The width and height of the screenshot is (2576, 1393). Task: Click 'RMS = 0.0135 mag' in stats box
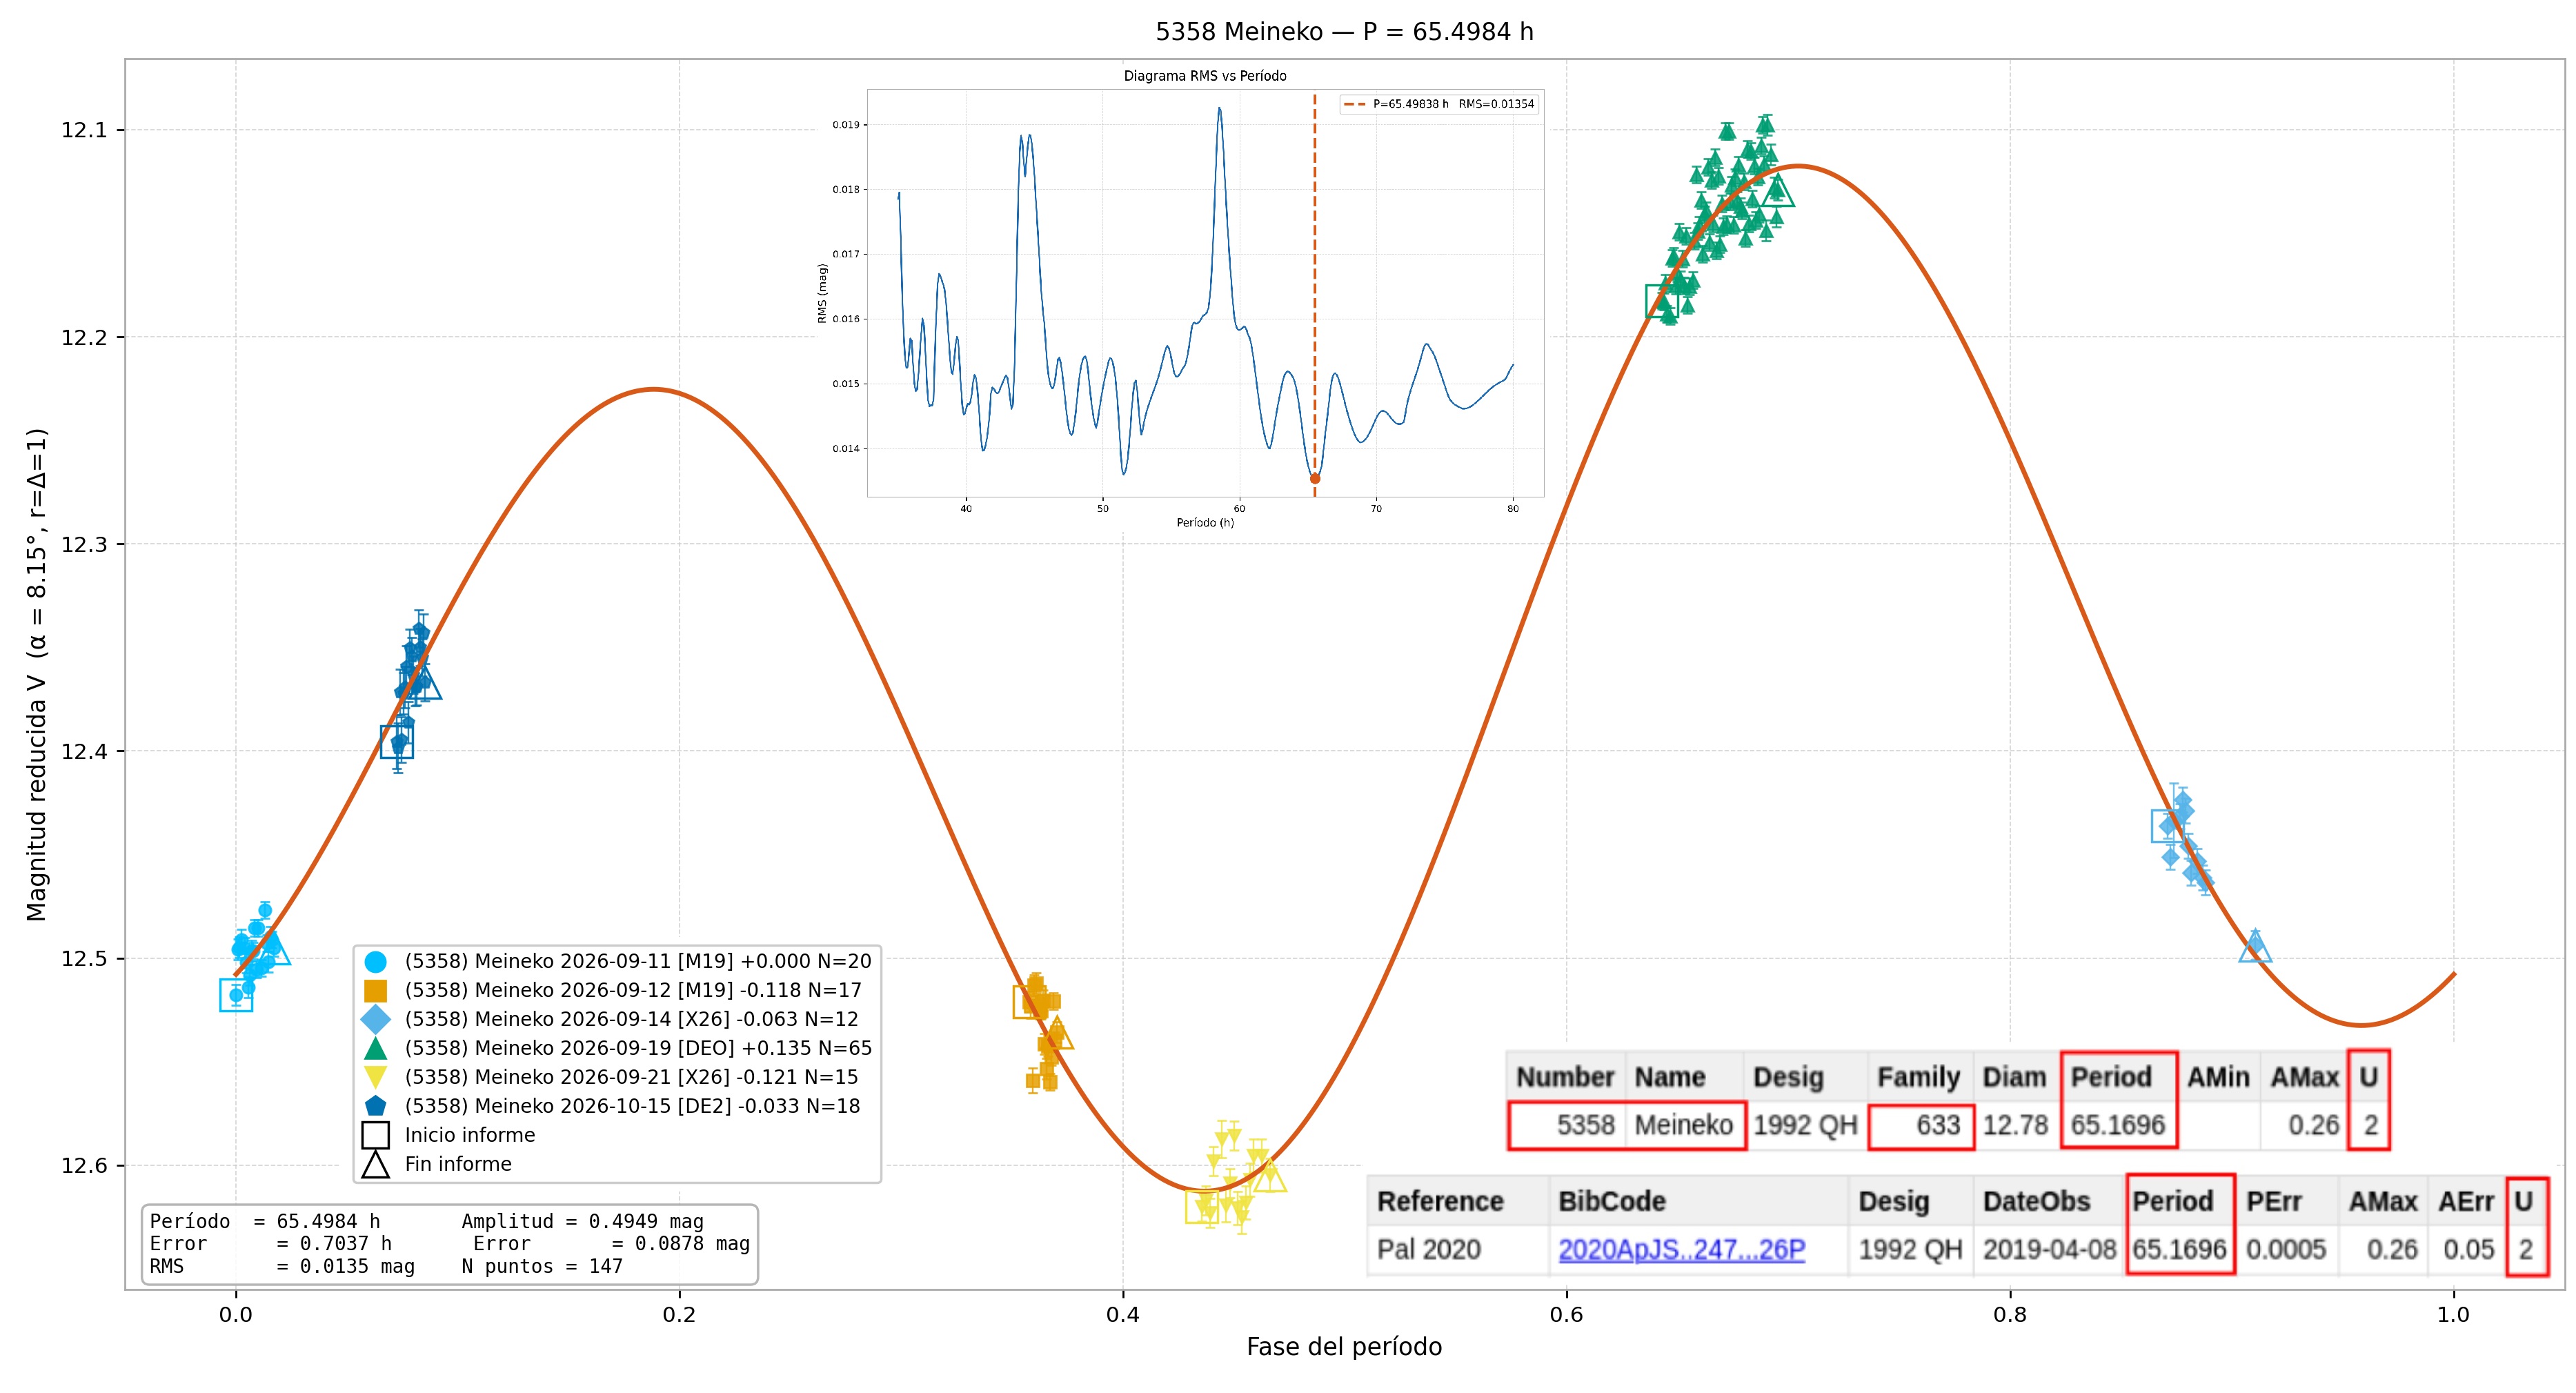pos(282,1267)
